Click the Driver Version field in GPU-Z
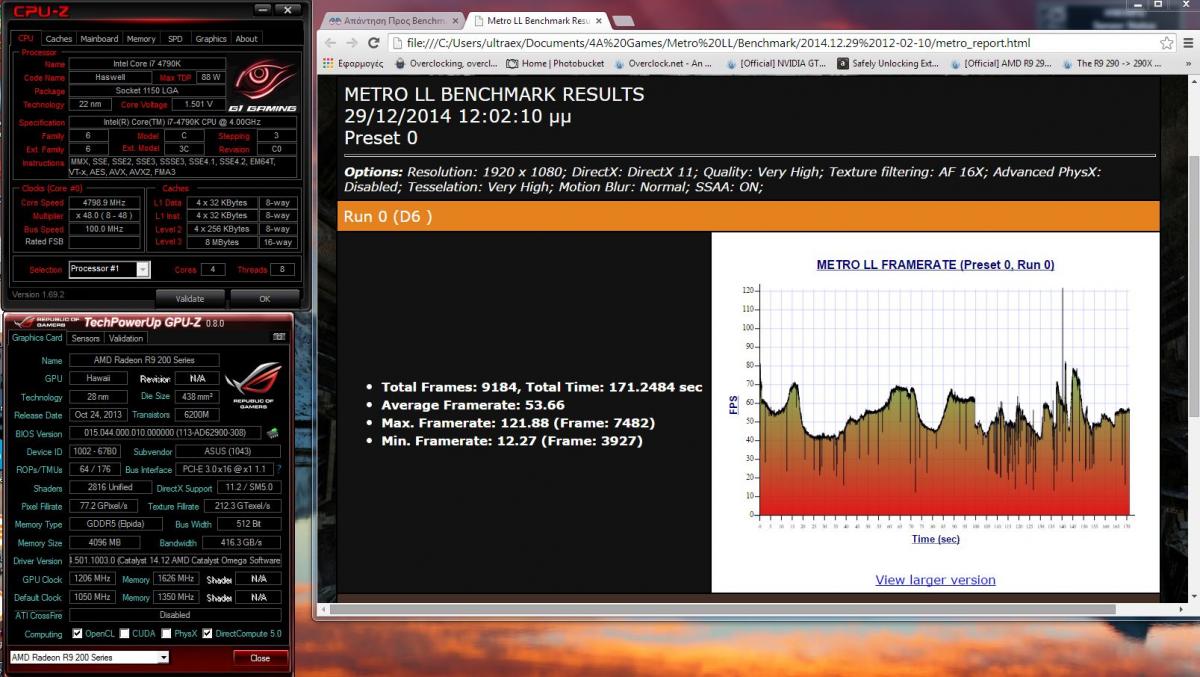This screenshot has height=677, width=1200. 175,561
